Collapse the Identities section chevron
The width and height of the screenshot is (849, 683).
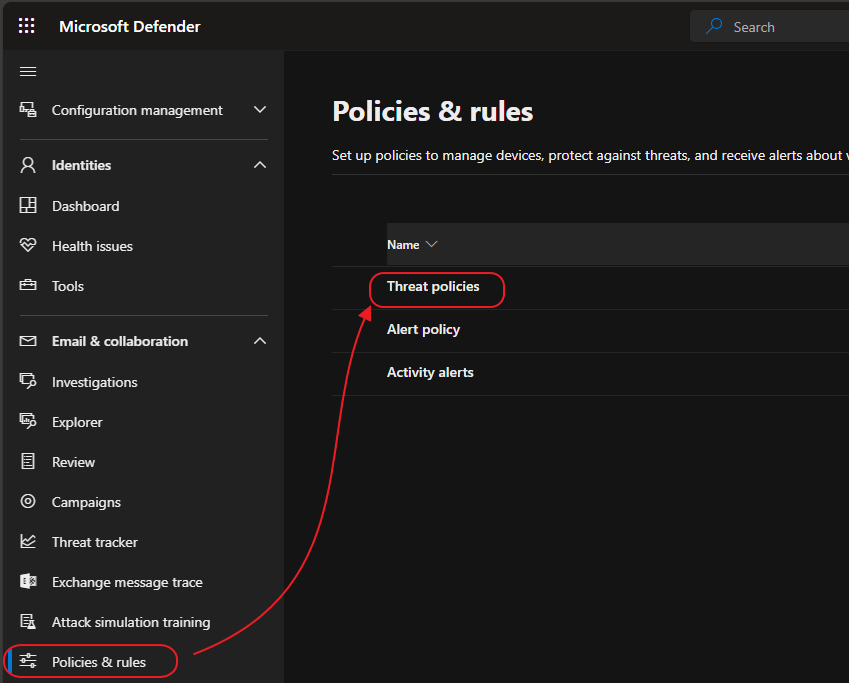[260, 165]
